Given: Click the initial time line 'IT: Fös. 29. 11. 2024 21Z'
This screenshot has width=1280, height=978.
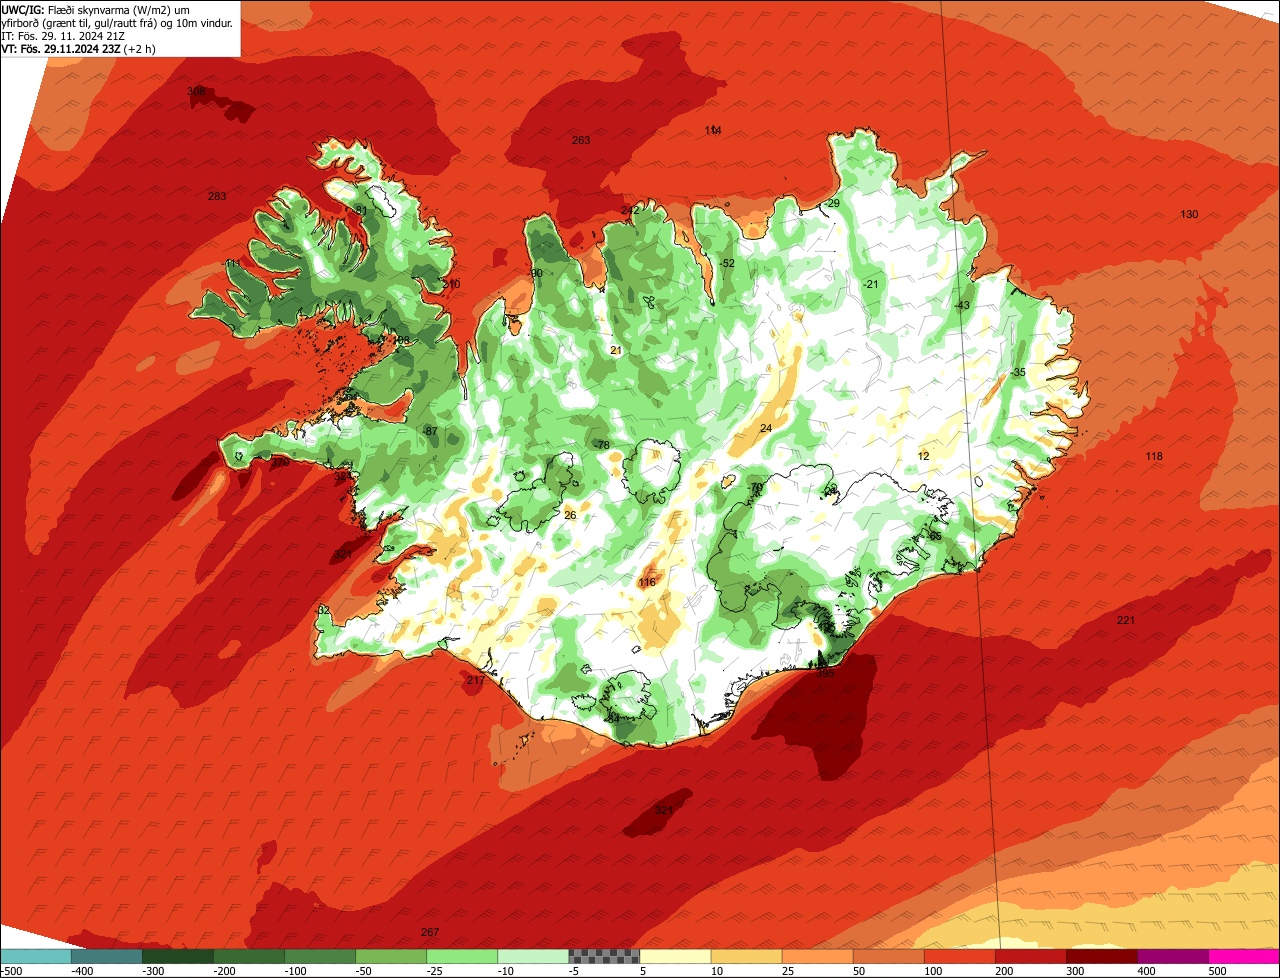Looking at the screenshot, I should 63,36.
